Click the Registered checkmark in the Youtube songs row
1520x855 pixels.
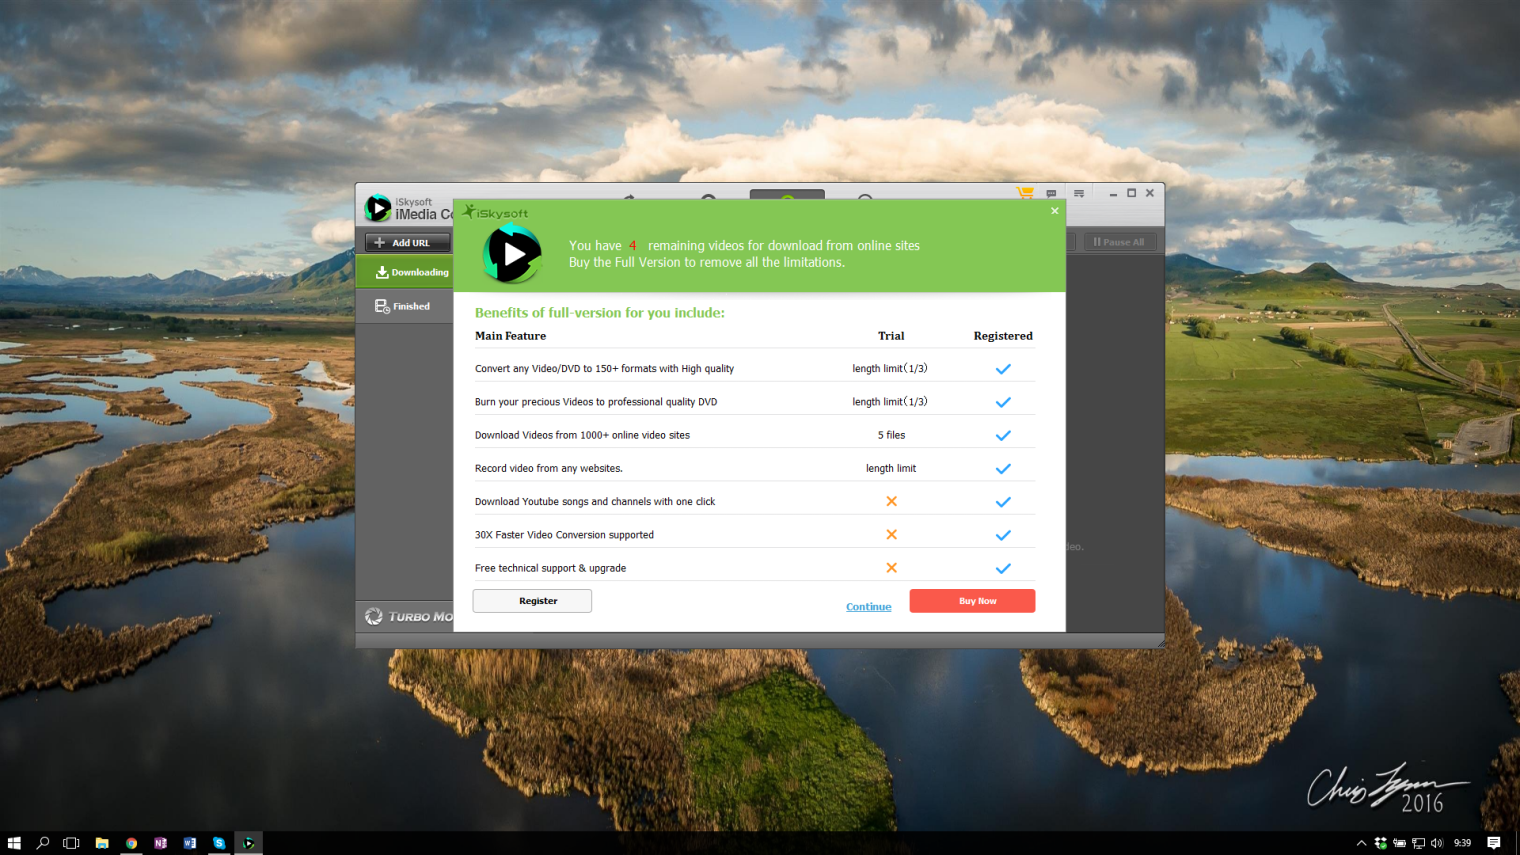(x=1003, y=502)
